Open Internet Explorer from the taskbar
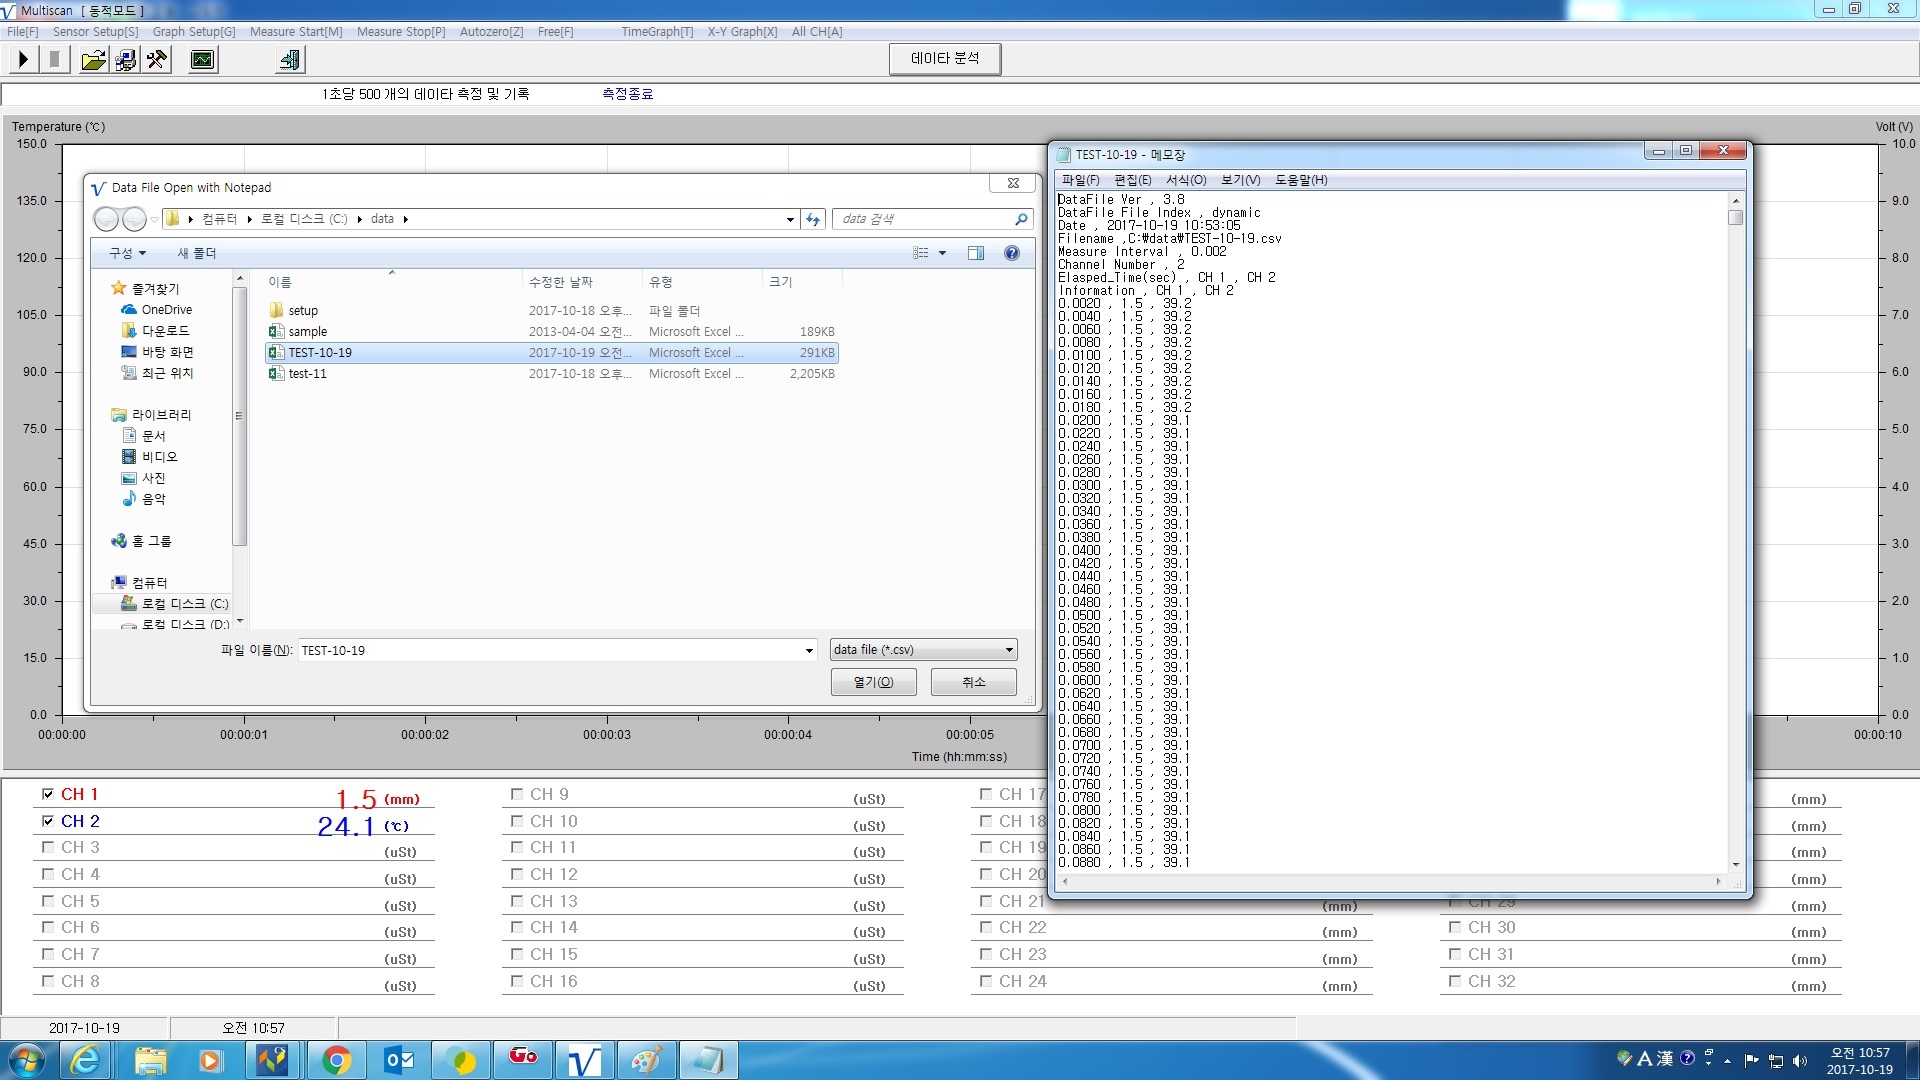 click(87, 1060)
